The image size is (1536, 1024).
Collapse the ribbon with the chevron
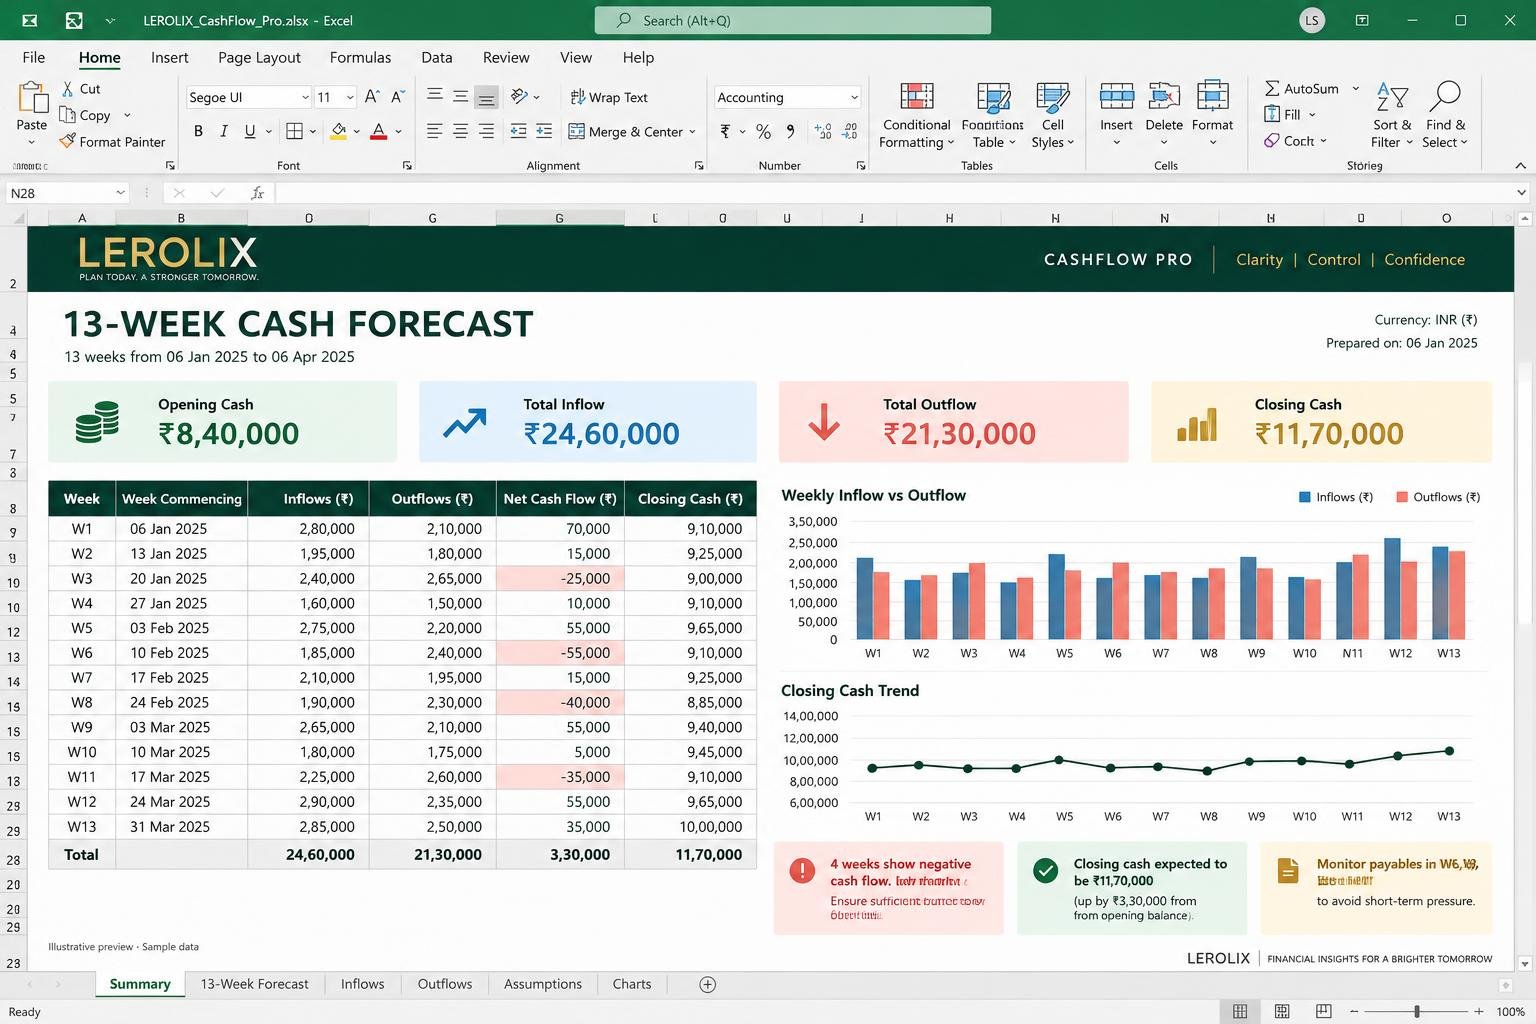tap(1521, 166)
